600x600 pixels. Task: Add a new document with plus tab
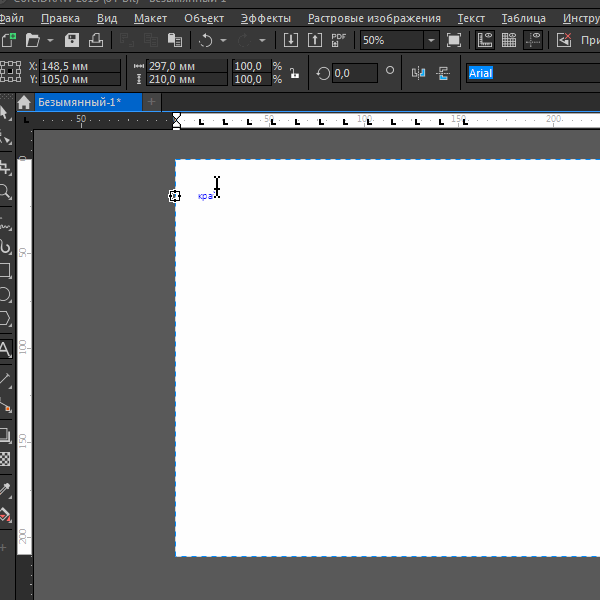pos(152,102)
